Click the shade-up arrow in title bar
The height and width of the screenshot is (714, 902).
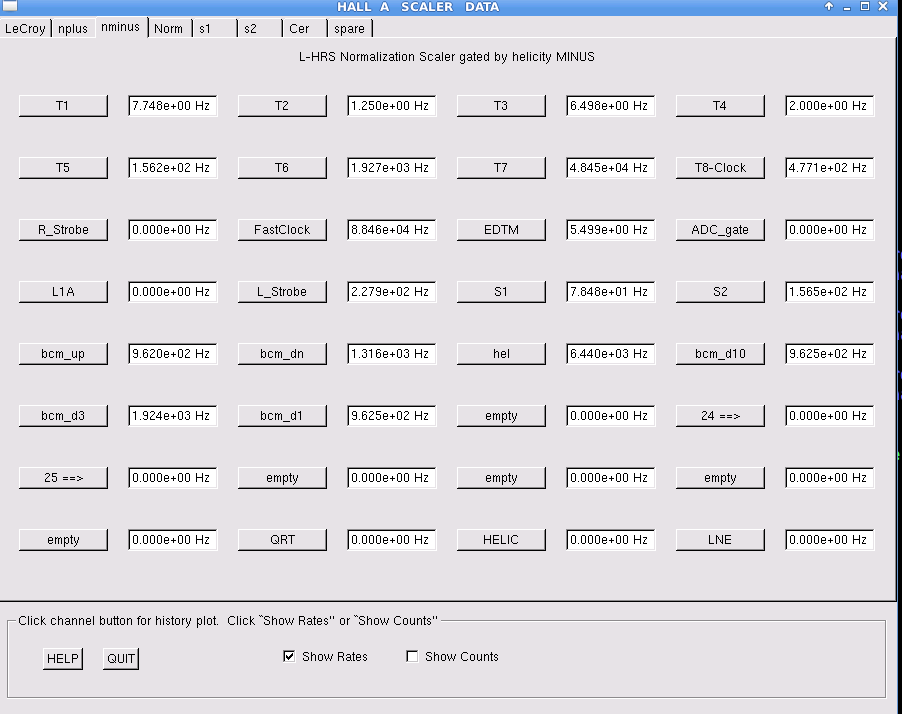pyautogui.click(x=829, y=6)
